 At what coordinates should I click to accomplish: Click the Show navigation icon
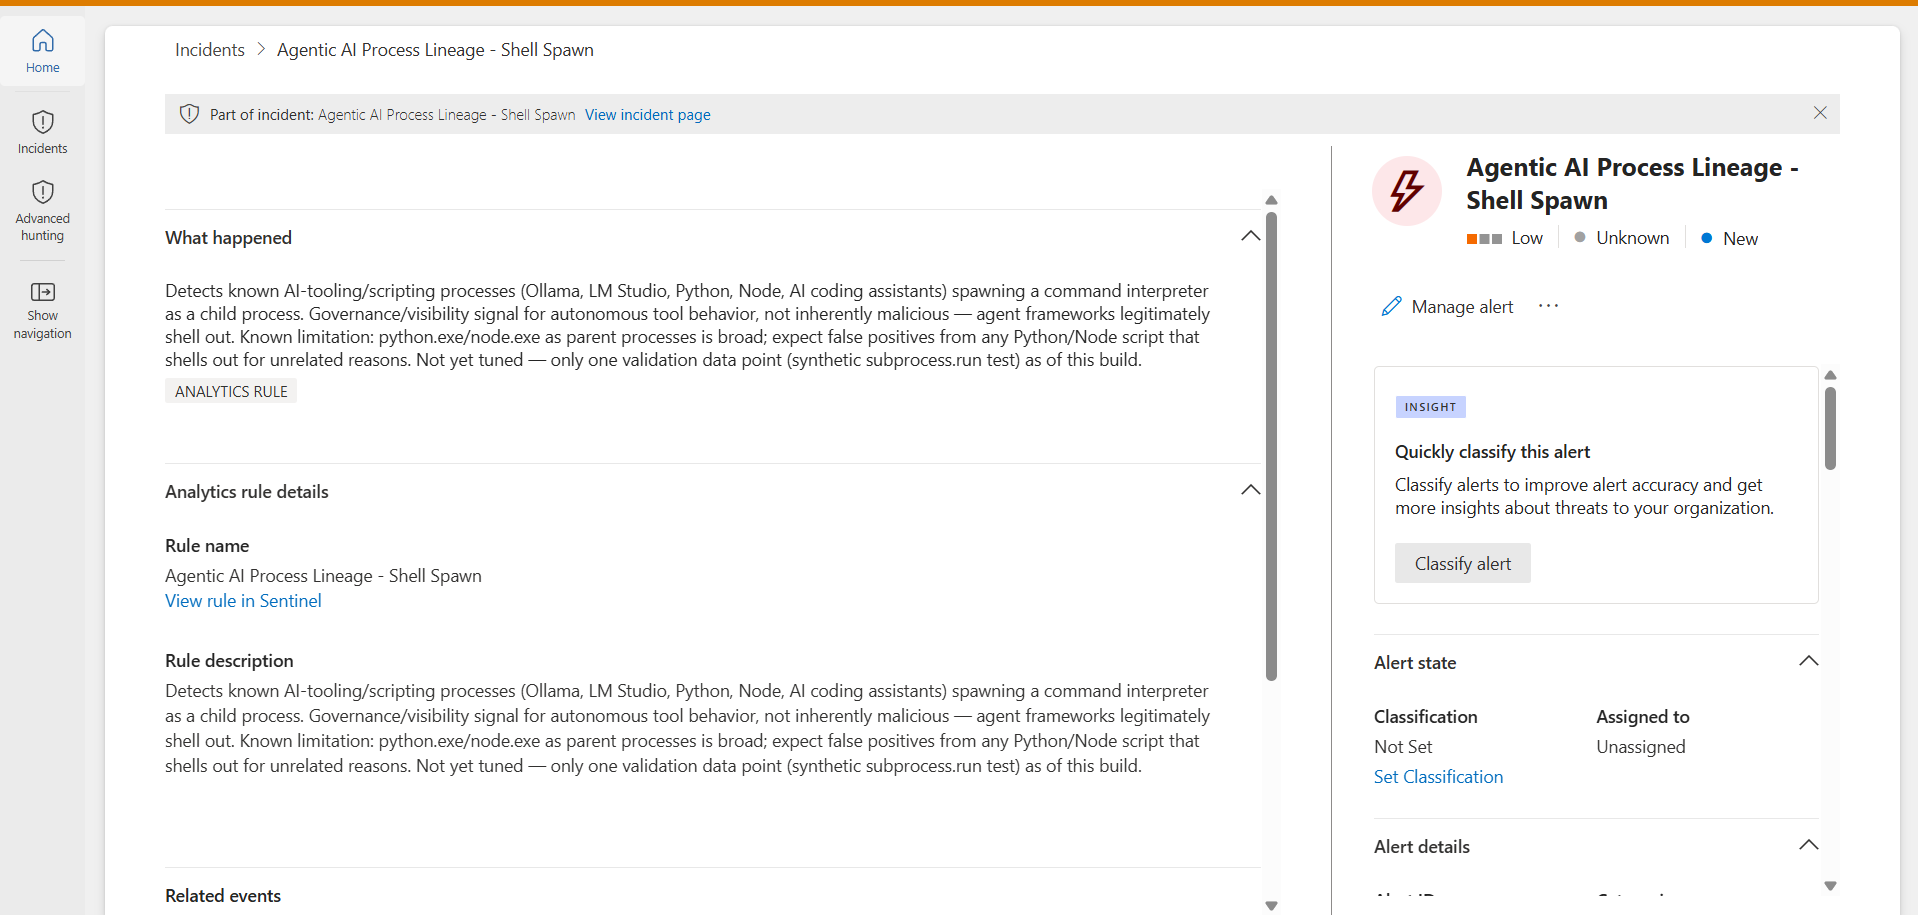tap(42, 291)
